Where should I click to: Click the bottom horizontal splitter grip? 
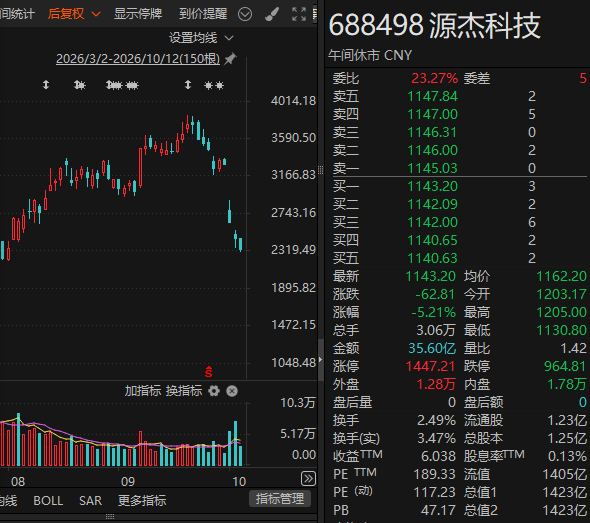coord(110,517)
